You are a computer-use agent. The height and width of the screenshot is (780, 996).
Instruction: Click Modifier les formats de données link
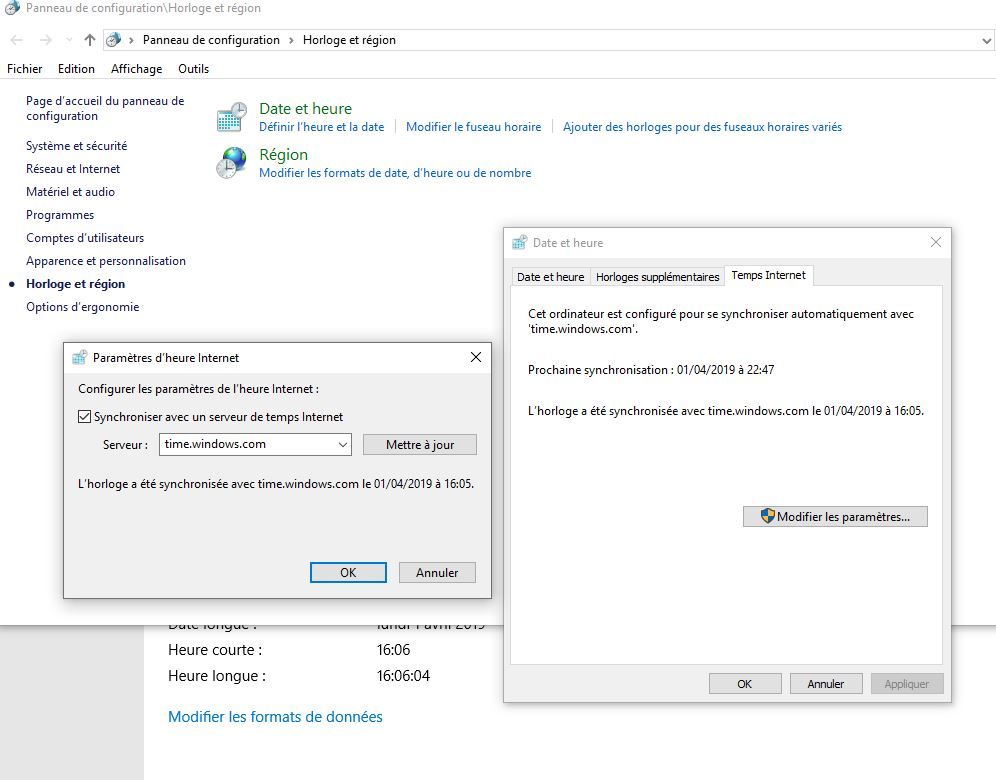pyautogui.click(x=275, y=716)
